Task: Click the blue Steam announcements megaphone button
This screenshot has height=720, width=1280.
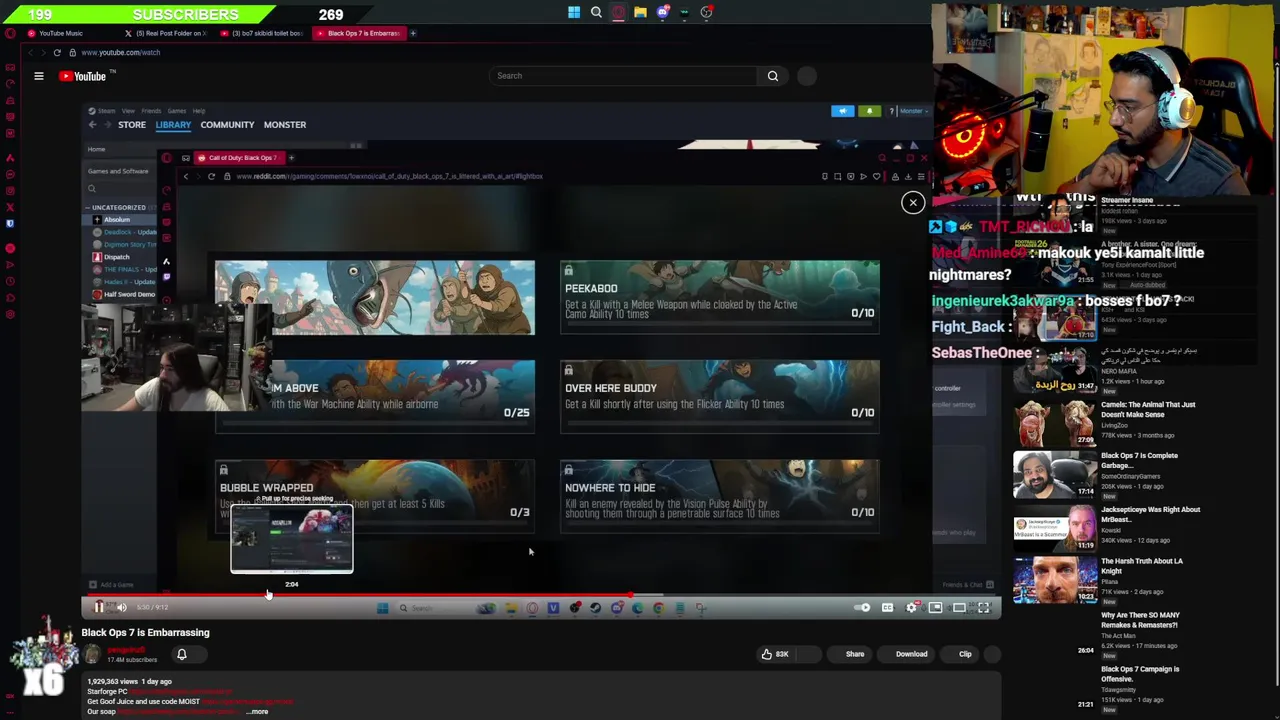Action: [842, 111]
